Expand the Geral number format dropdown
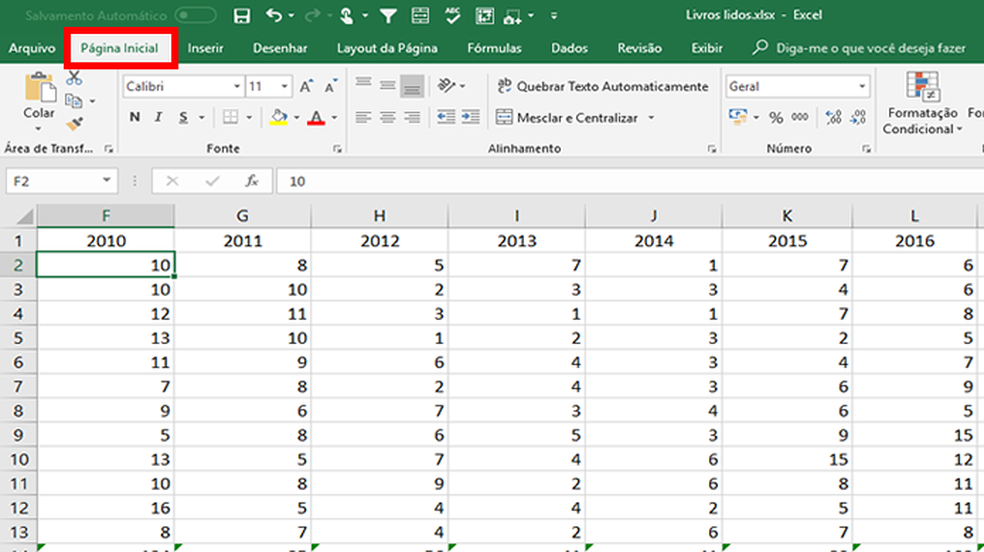Viewport: 984px width, 552px height. tap(862, 87)
